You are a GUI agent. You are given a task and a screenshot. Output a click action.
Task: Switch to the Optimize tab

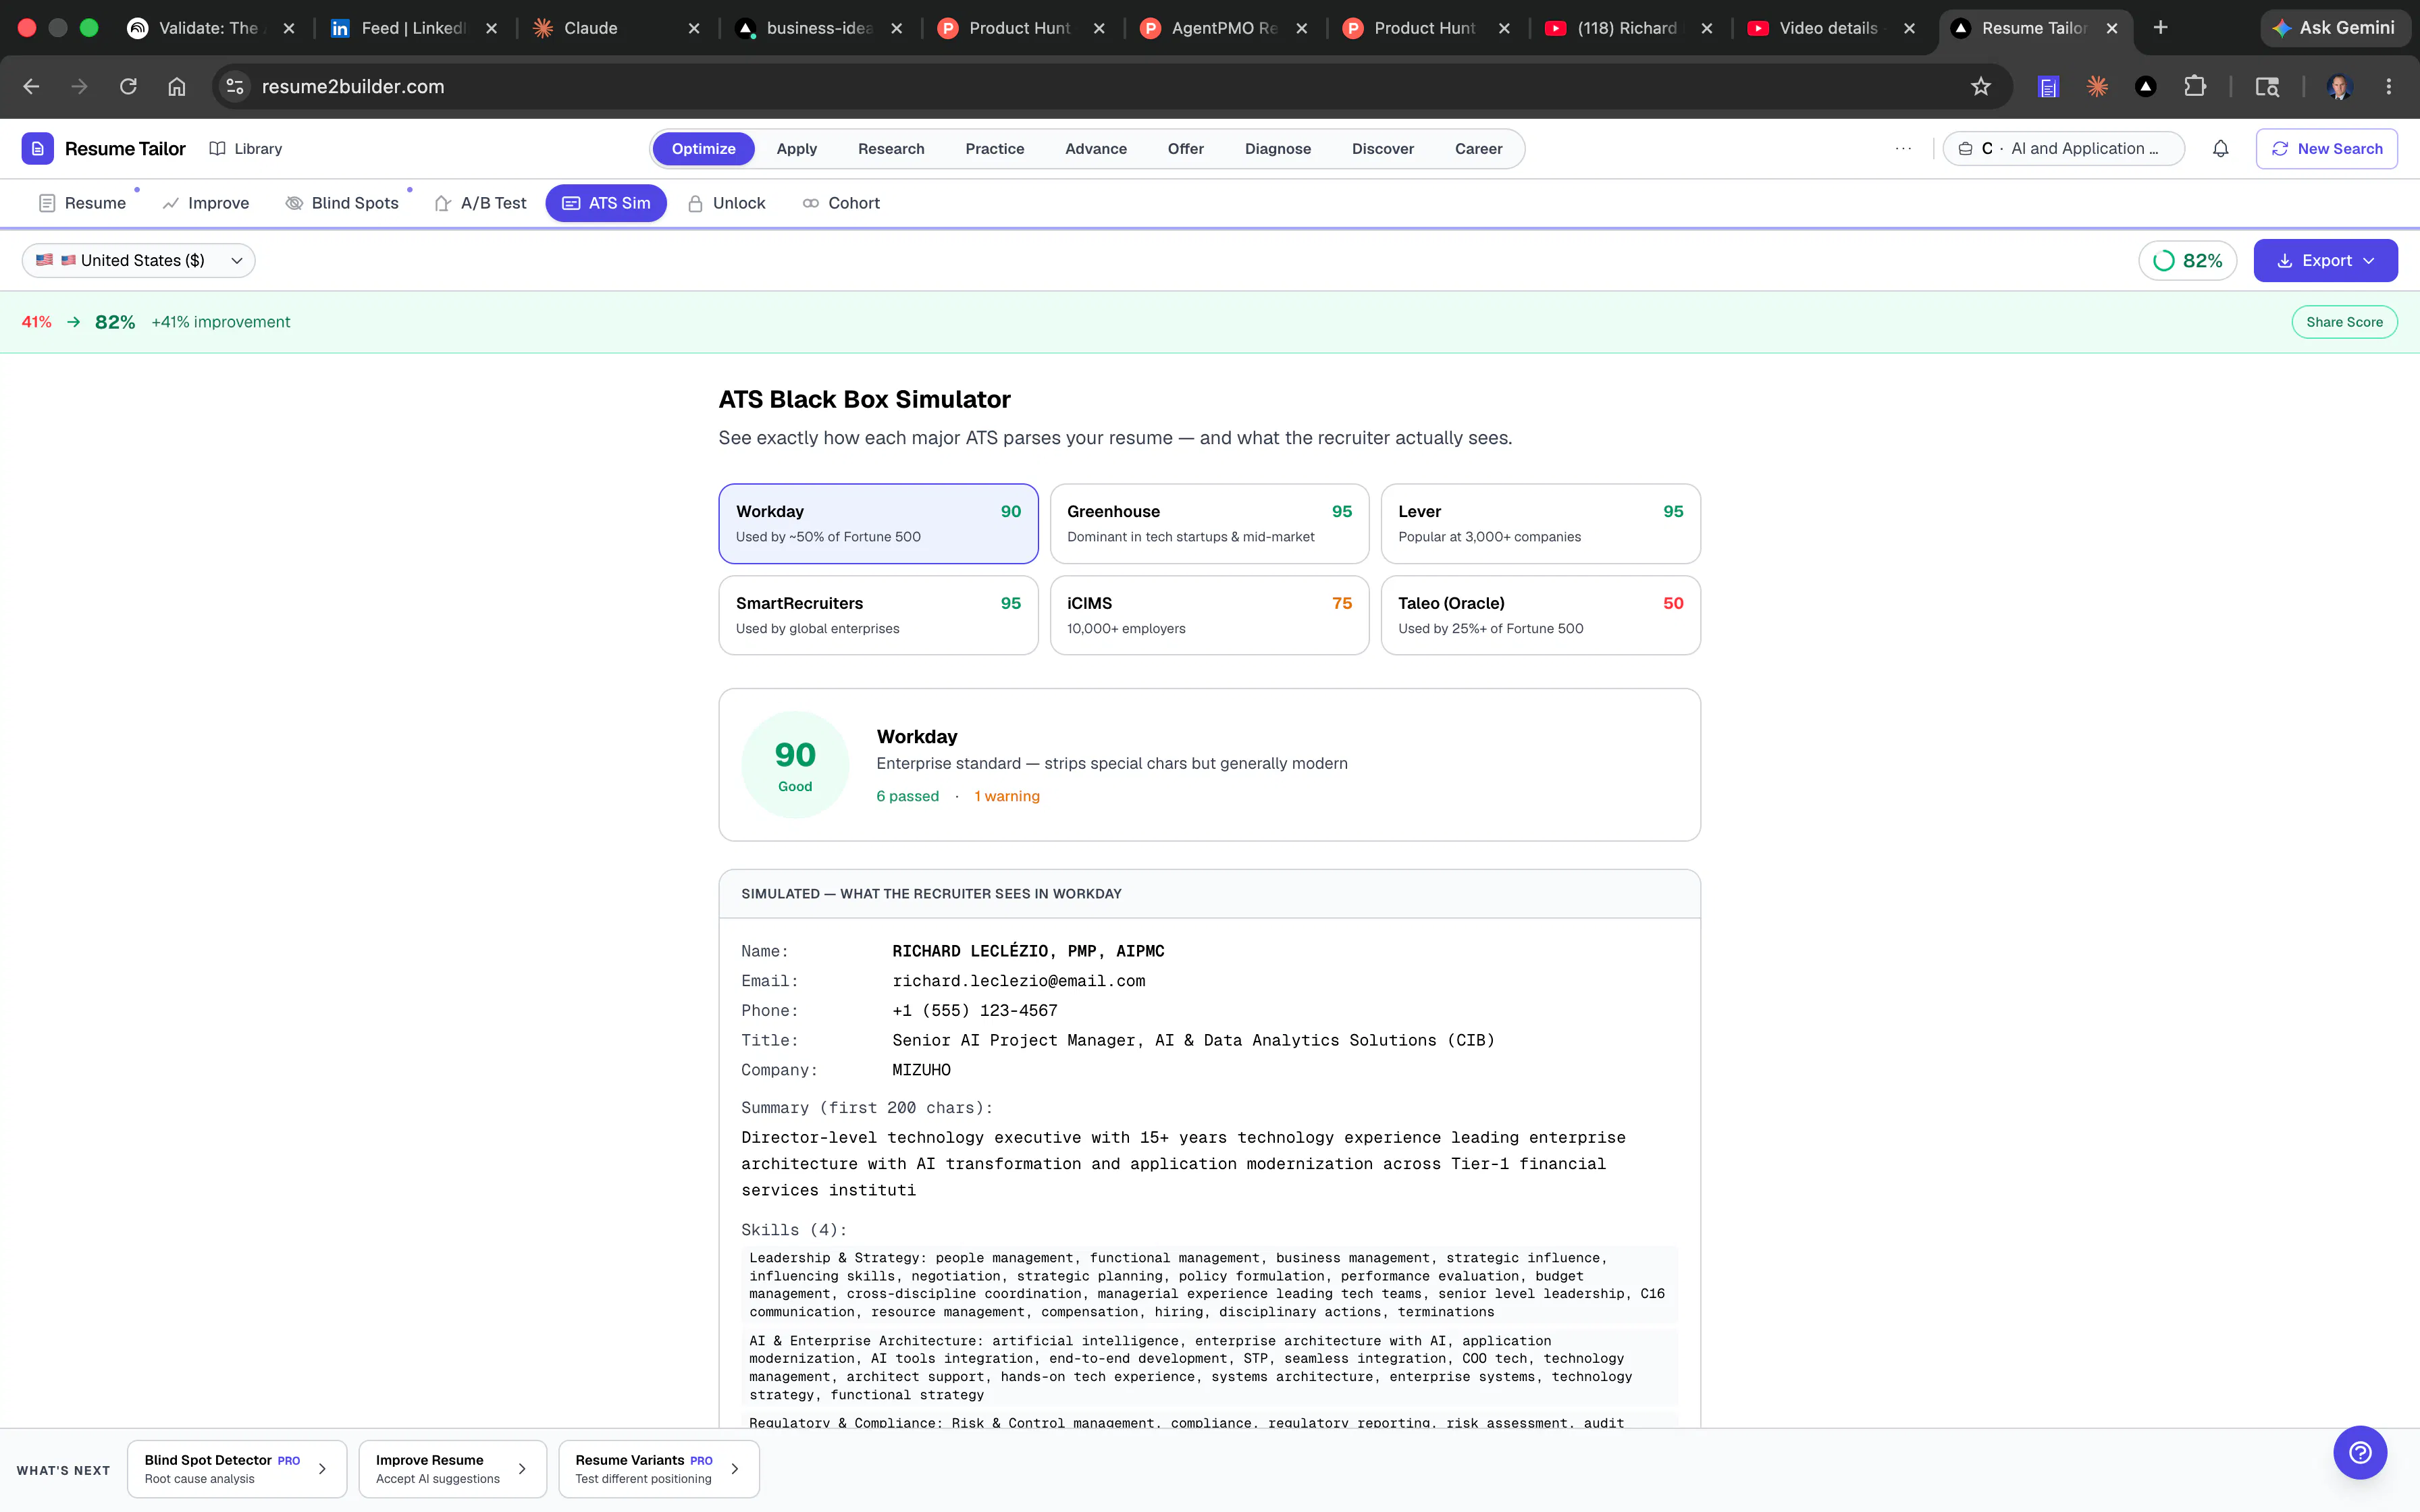point(703,148)
